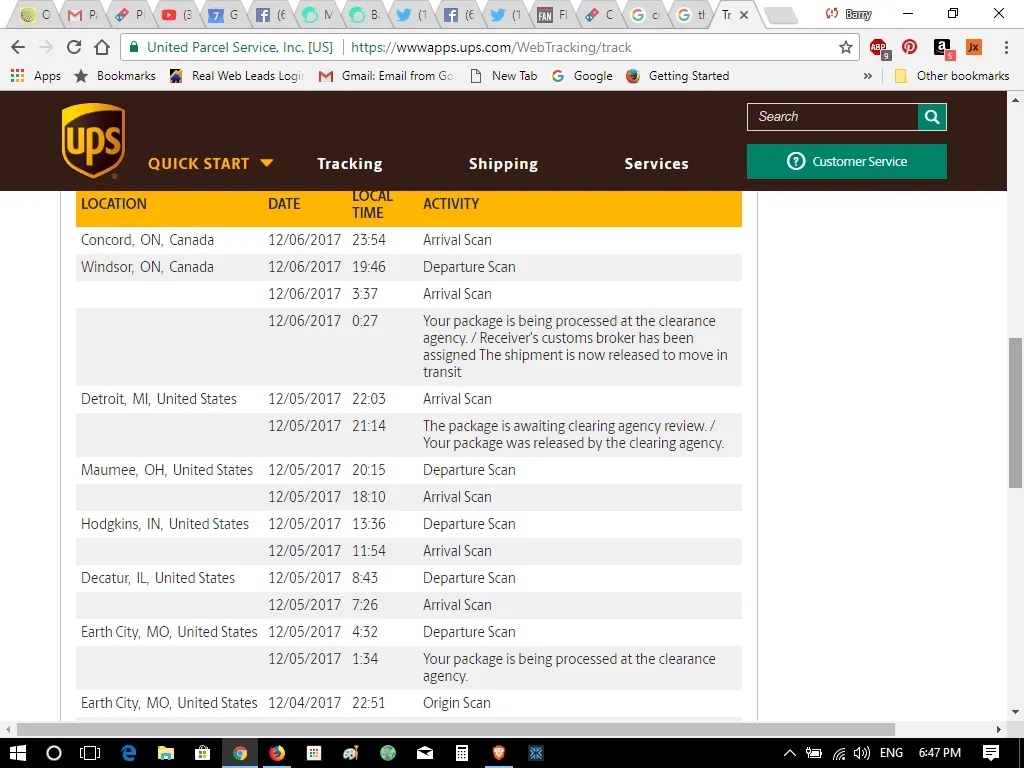Open the Bookmarks folder in bookmarks bar
This screenshot has width=1024, height=768.
(x=114, y=76)
